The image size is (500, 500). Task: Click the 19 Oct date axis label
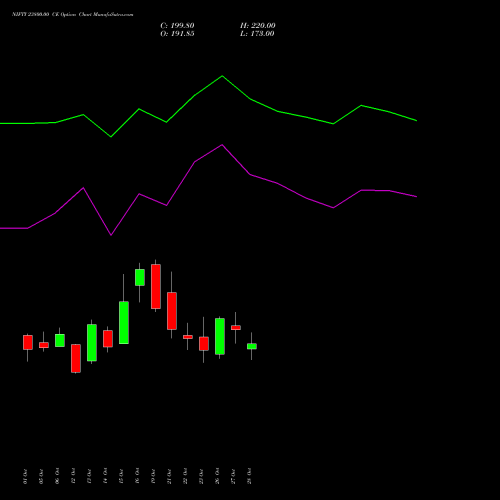(x=153, y=477)
